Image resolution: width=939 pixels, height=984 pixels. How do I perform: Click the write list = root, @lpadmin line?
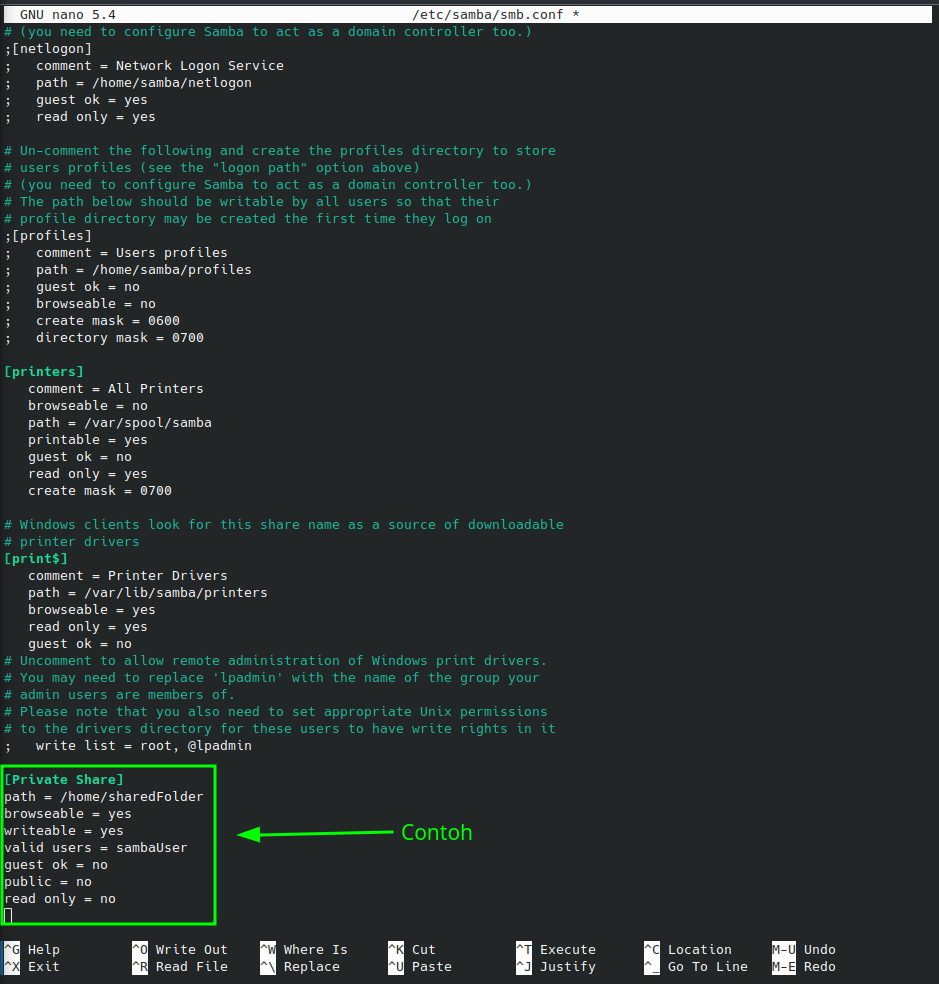point(144,746)
